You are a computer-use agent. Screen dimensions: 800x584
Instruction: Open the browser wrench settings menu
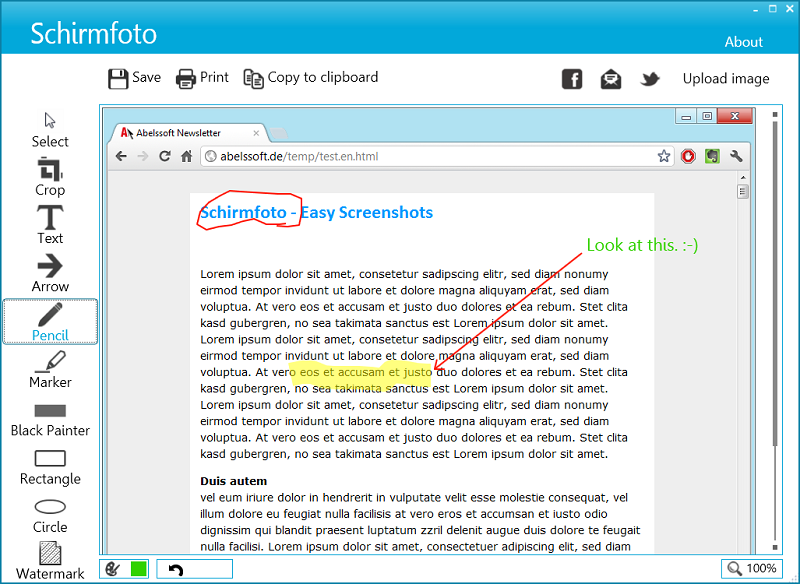click(736, 156)
